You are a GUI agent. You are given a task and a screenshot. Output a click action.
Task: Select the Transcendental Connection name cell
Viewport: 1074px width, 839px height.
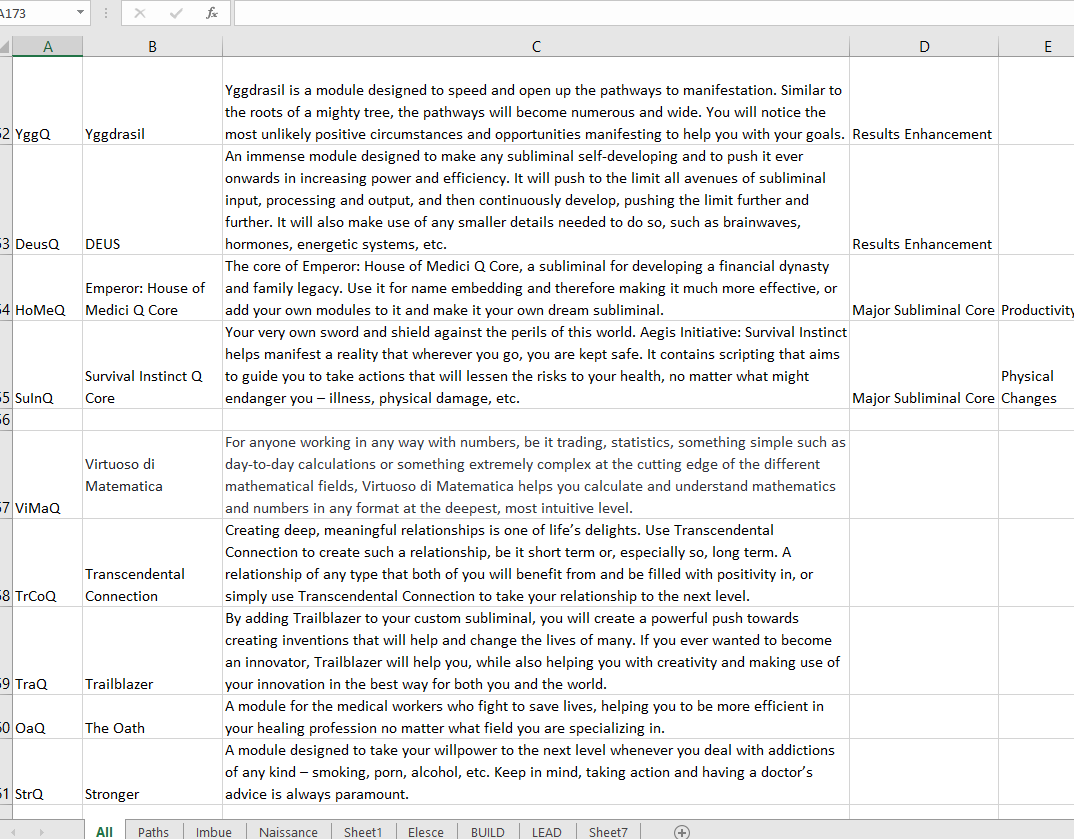[152, 563]
